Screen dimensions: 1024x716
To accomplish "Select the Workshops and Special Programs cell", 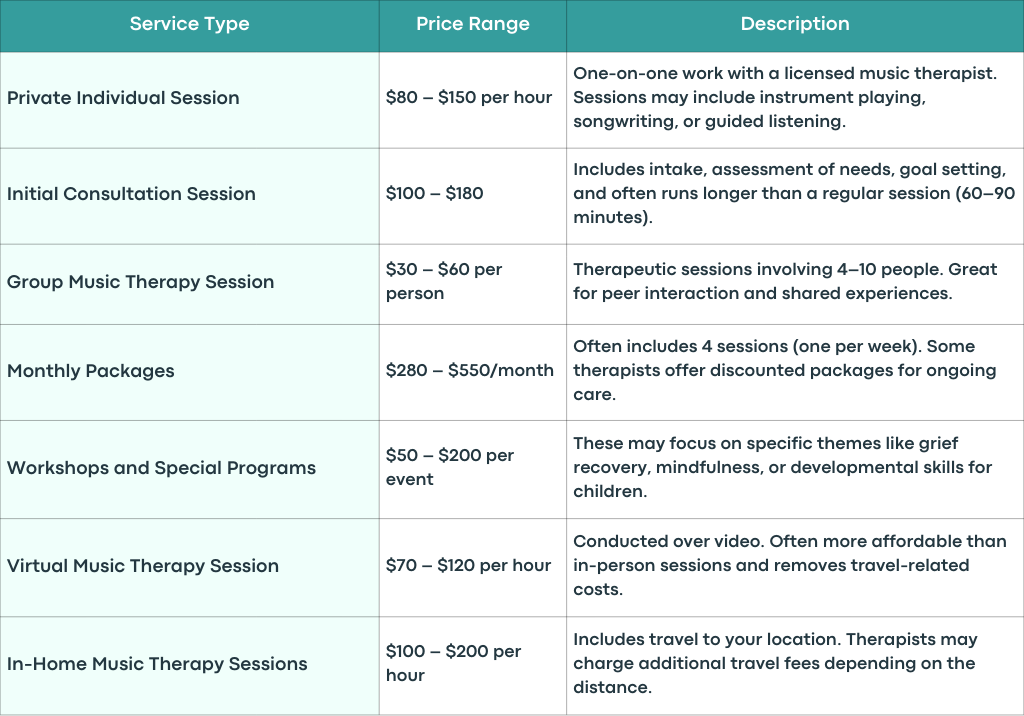I will (189, 470).
